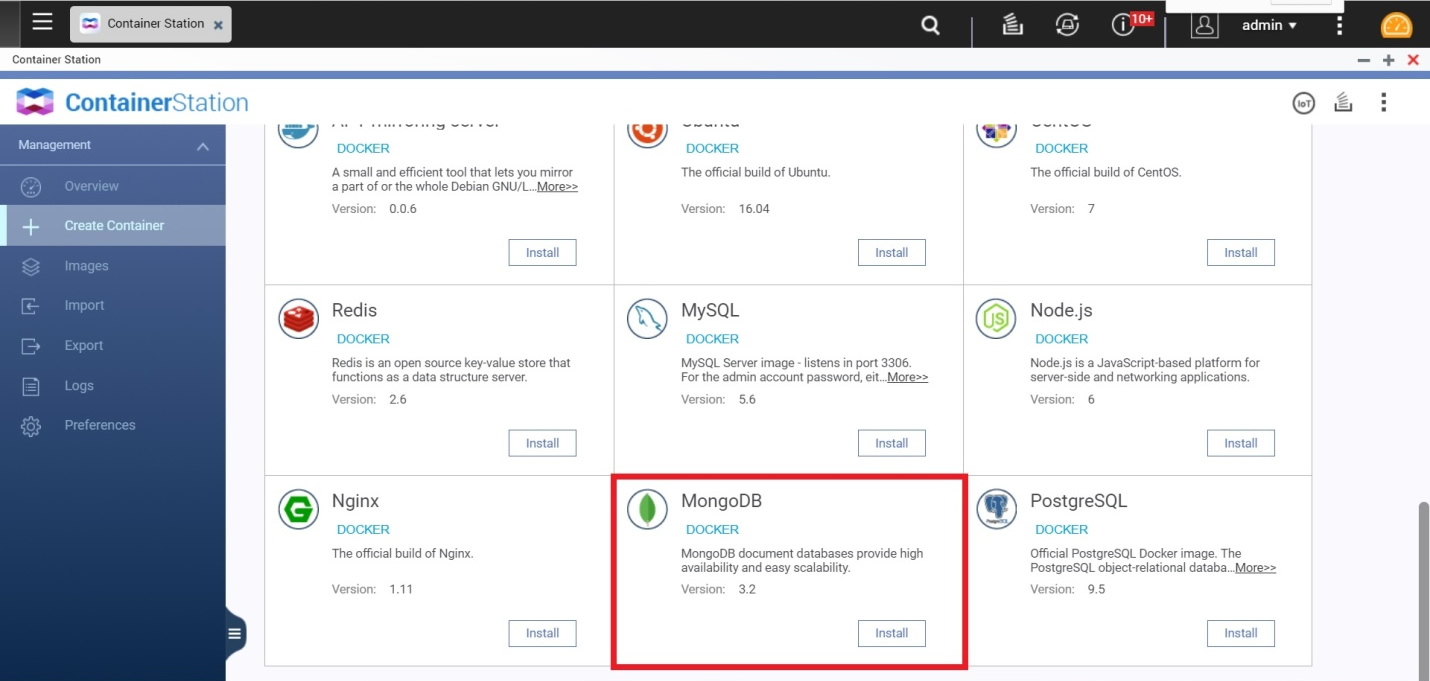Viewport: 1430px width, 681px height.
Task: Open Import in sidebar
Action: tap(112, 306)
